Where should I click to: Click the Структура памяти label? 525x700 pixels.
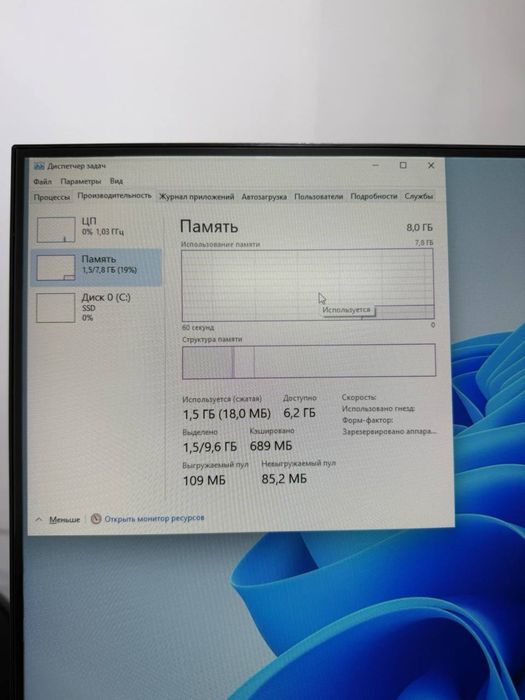point(212,340)
